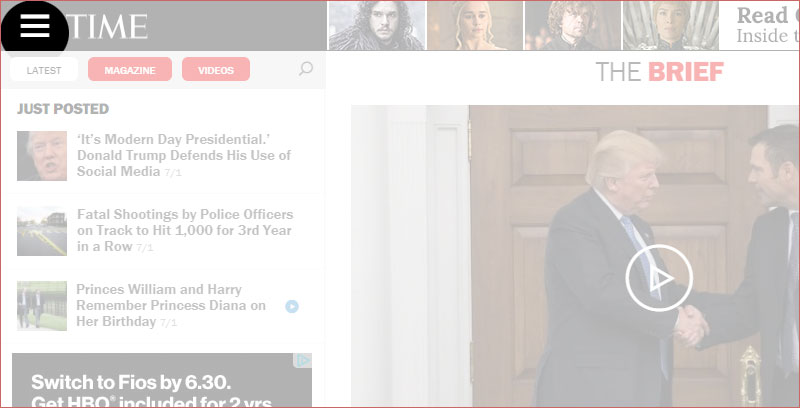
Task: Click the Cersei on throne banner image
Action: pyautogui.click(x=670, y=26)
